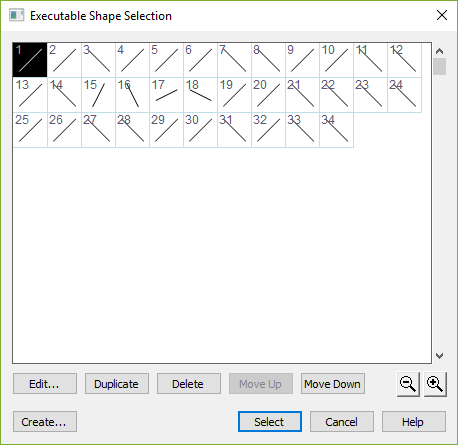458x445 pixels.
Task: Duplicate the selected shape
Action: tap(117, 384)
